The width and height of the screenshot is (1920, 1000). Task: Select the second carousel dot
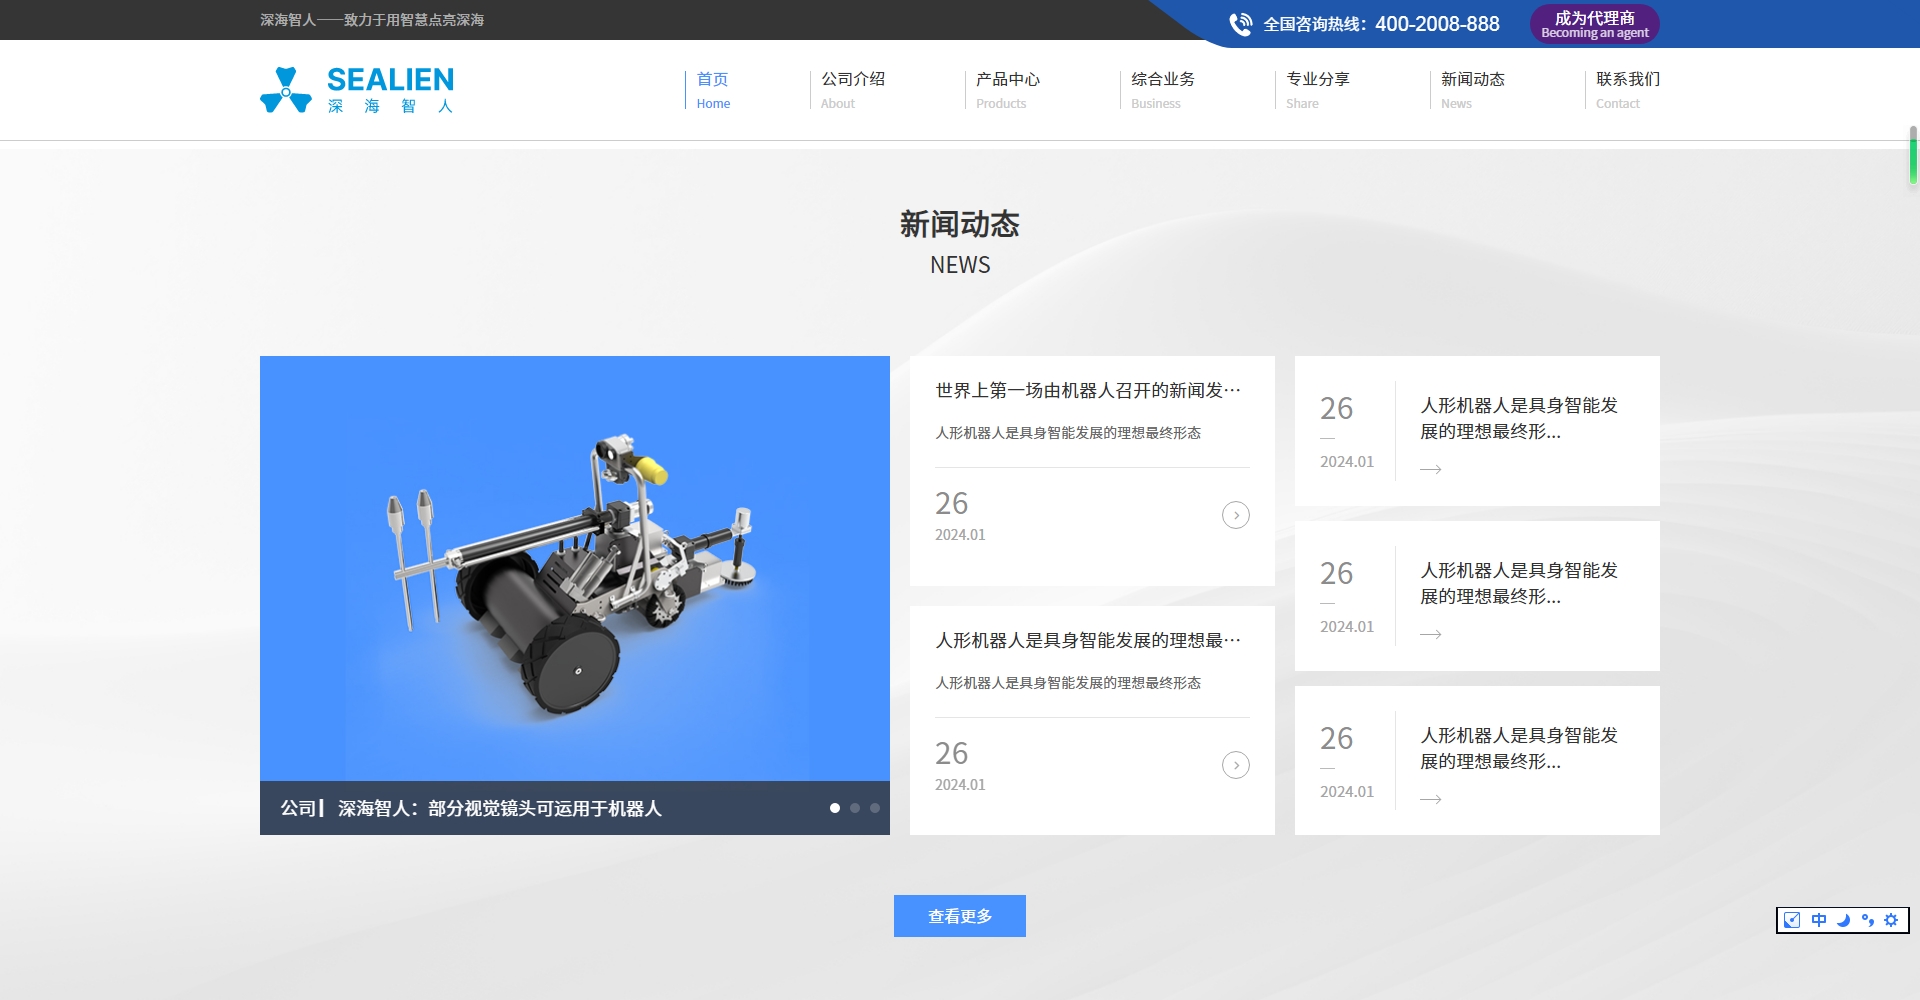click(x=855, y=808)
